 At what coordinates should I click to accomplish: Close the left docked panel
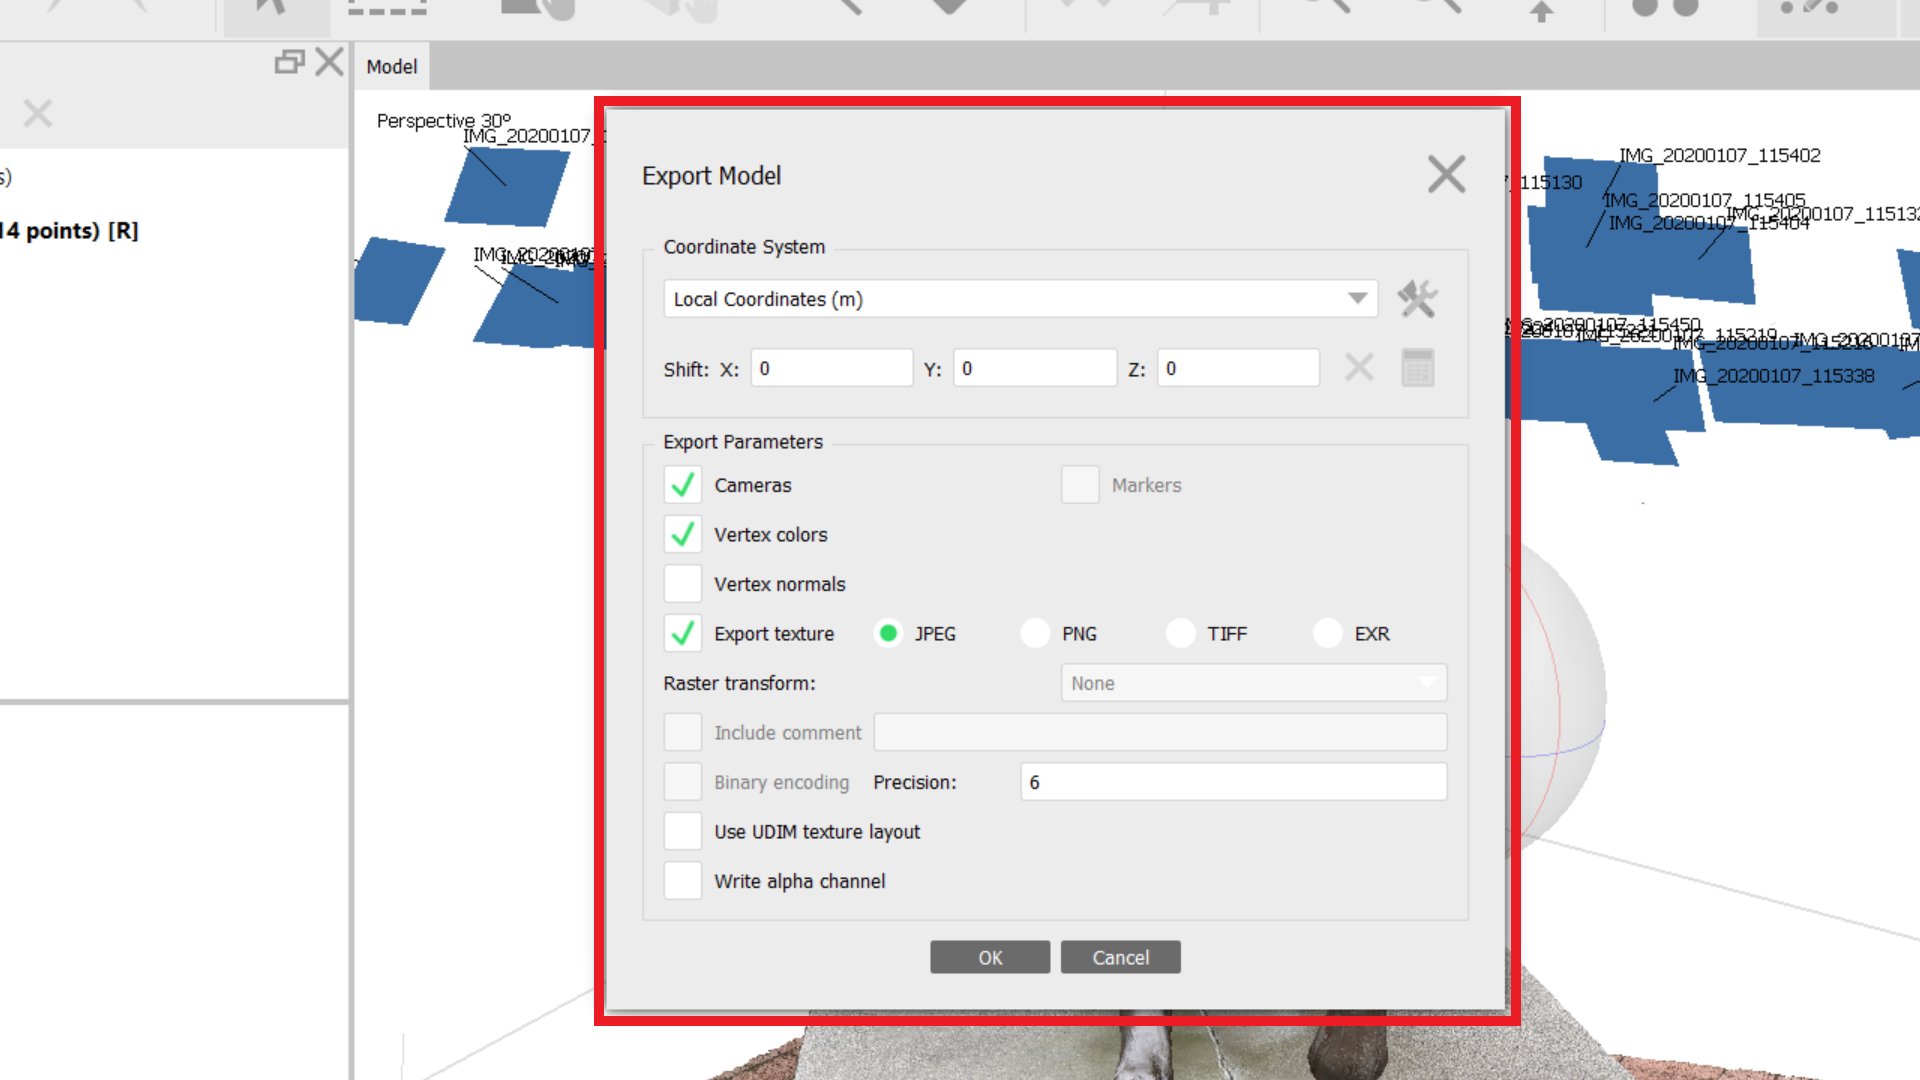coord(329,63)
